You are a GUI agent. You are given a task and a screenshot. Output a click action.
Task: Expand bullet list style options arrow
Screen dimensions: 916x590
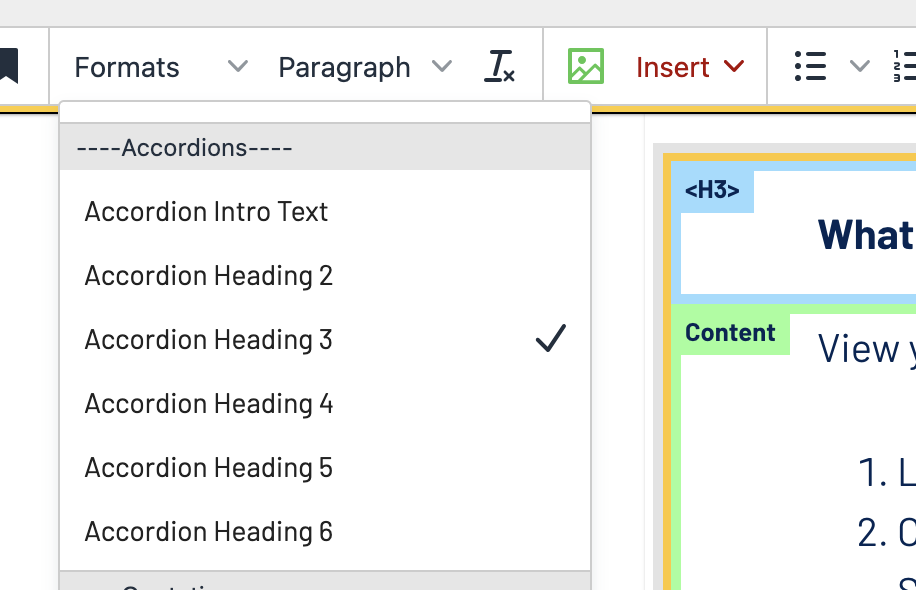coord(859,67)
